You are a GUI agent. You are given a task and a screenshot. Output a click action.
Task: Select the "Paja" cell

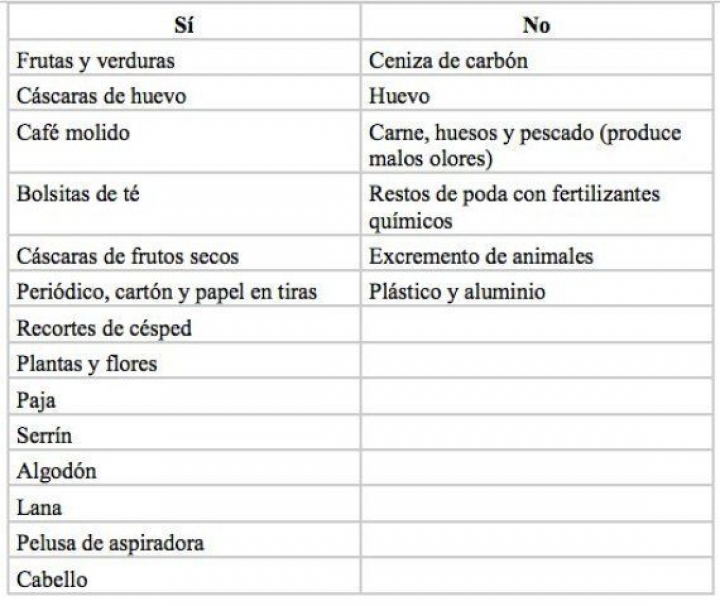tap(36, 400)
